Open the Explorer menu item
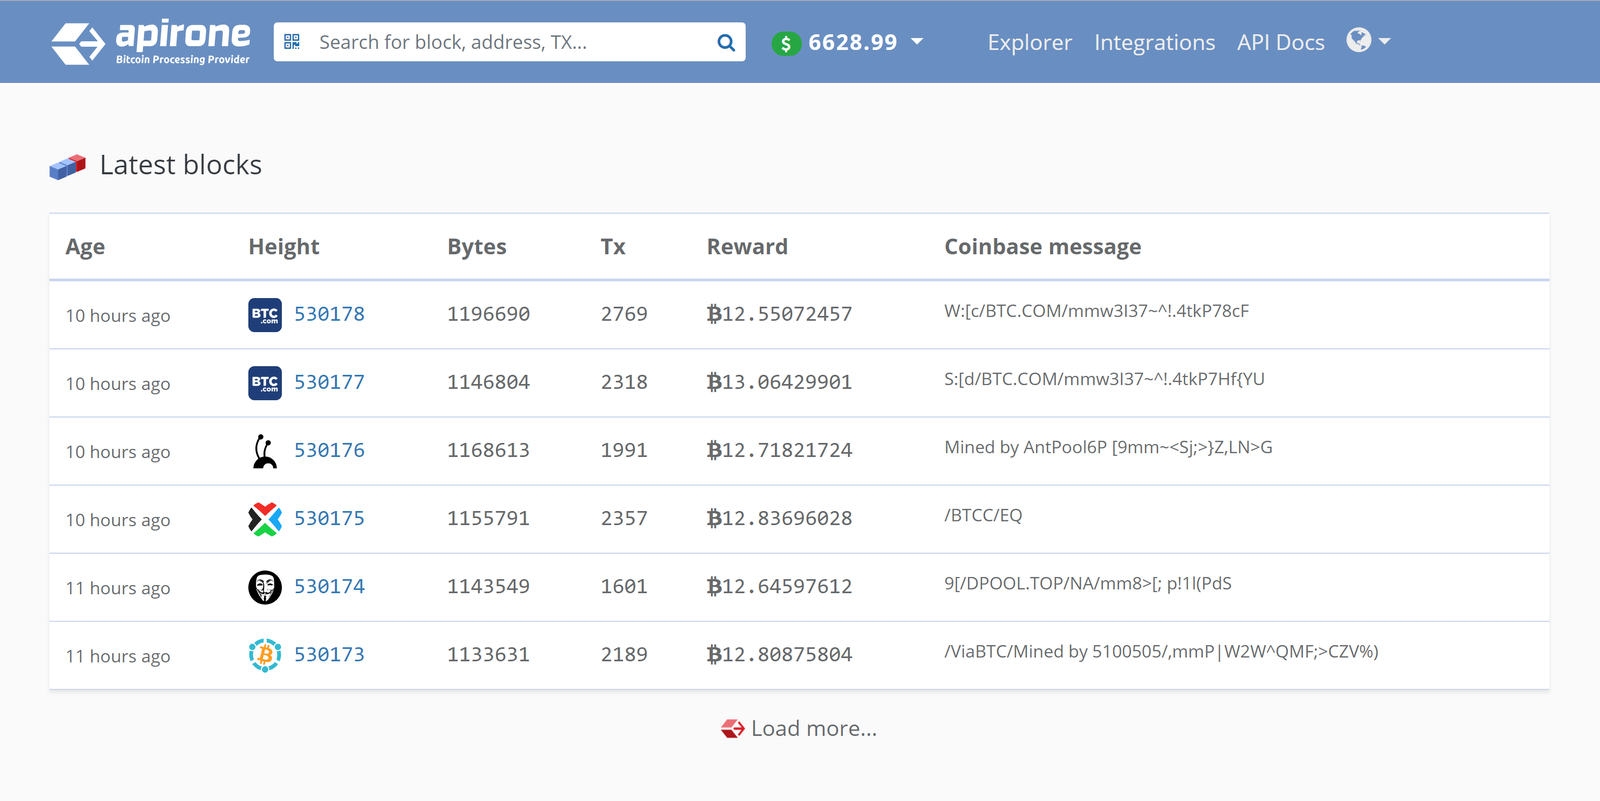The height and width of the screenshot is (801, 1600). 1029,43
